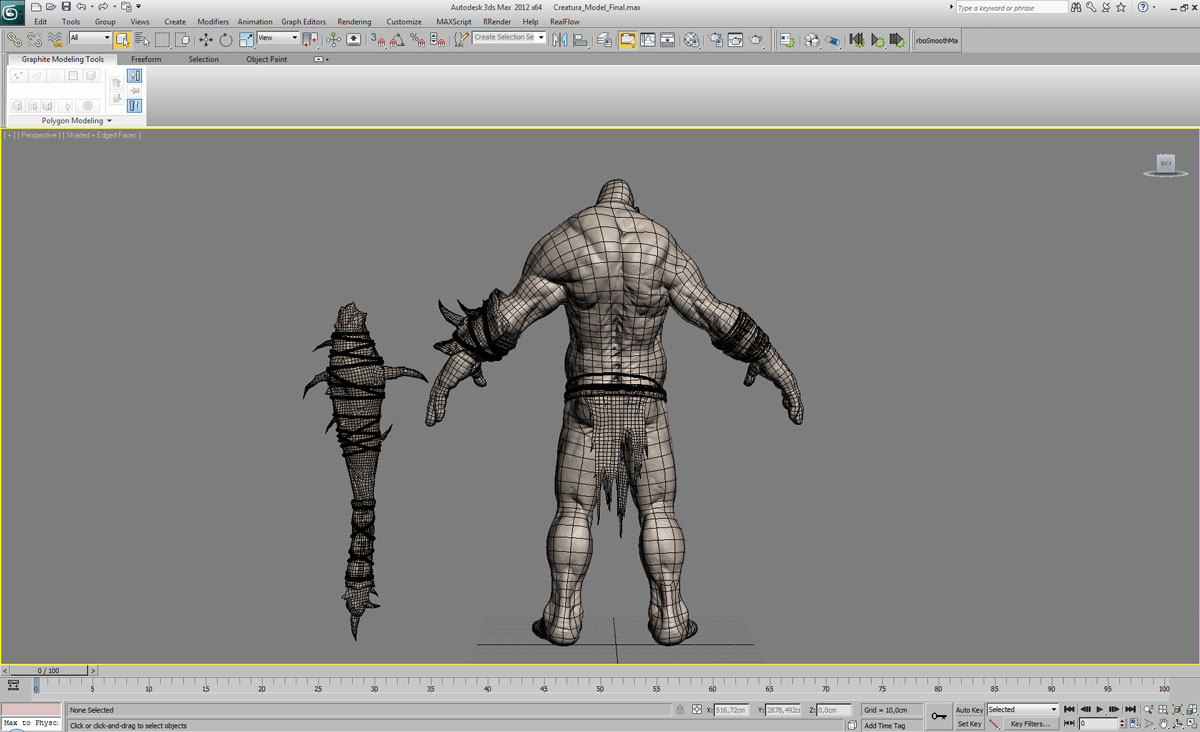Image resolution: width=1200 pixels, height=732 pixels.
Task: Click the 3ds Max application logo button
Action: (12, 12)
